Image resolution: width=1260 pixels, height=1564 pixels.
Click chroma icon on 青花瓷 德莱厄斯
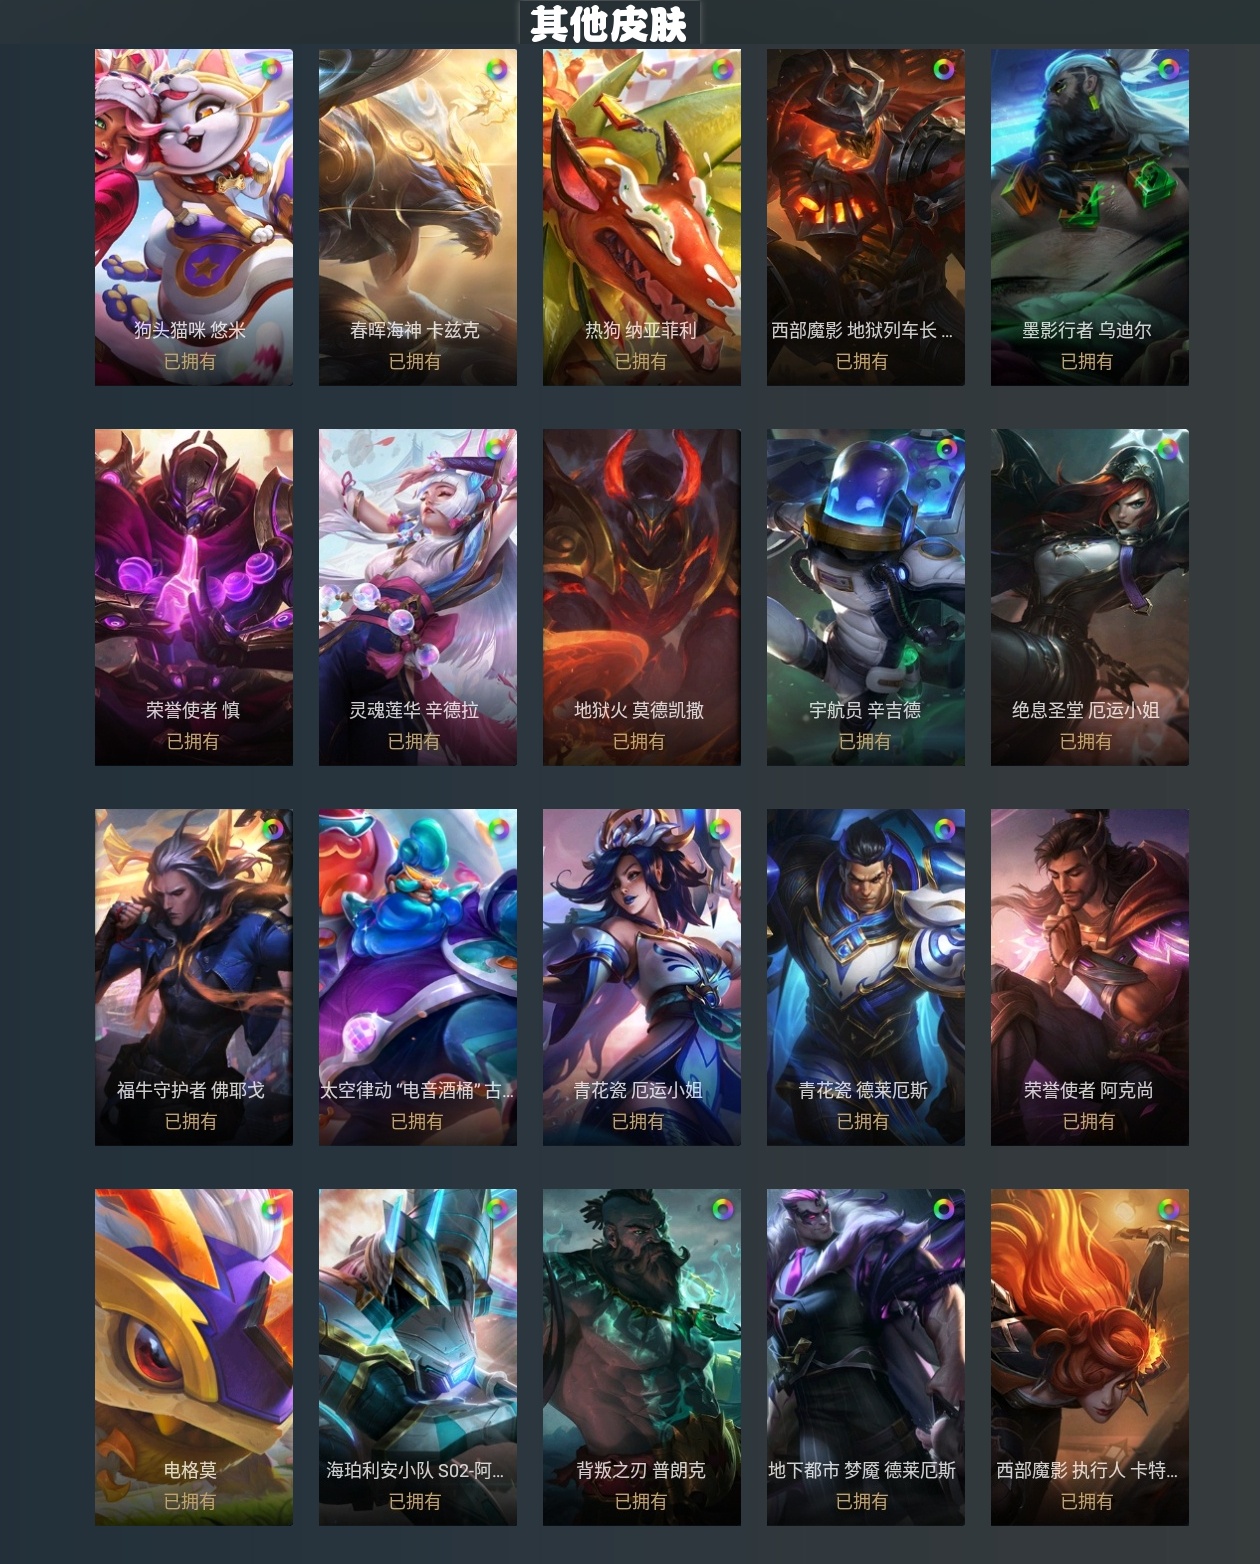click(x=944, y=829)
